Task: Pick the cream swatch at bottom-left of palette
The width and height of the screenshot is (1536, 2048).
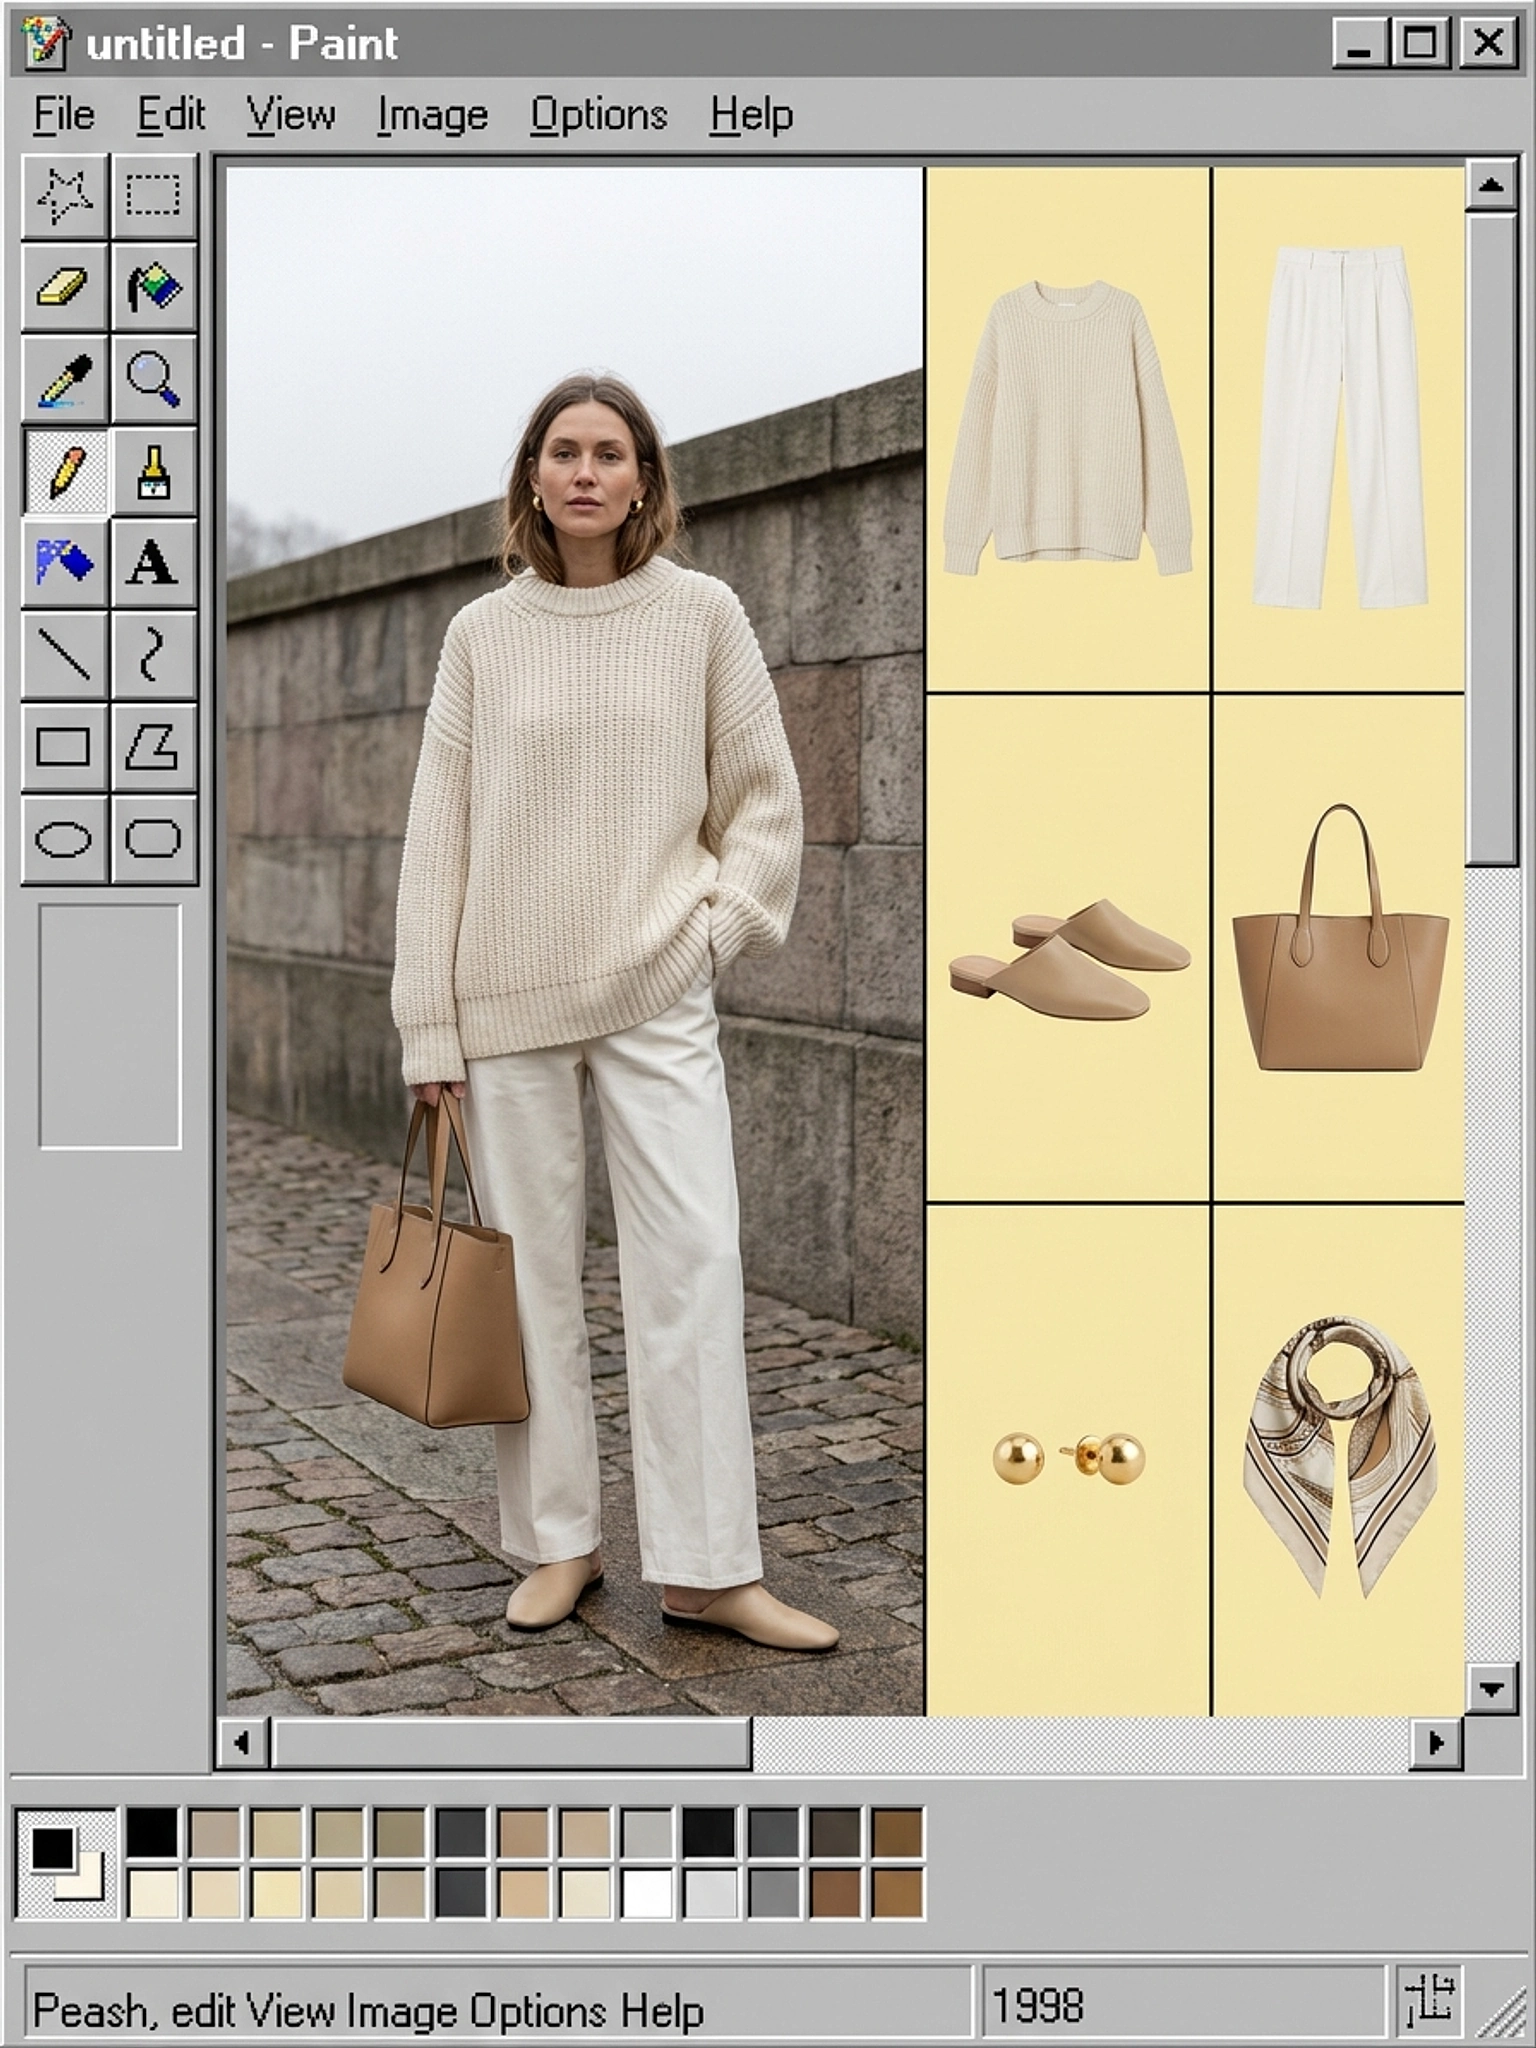Action: [x=152, y=1893]
